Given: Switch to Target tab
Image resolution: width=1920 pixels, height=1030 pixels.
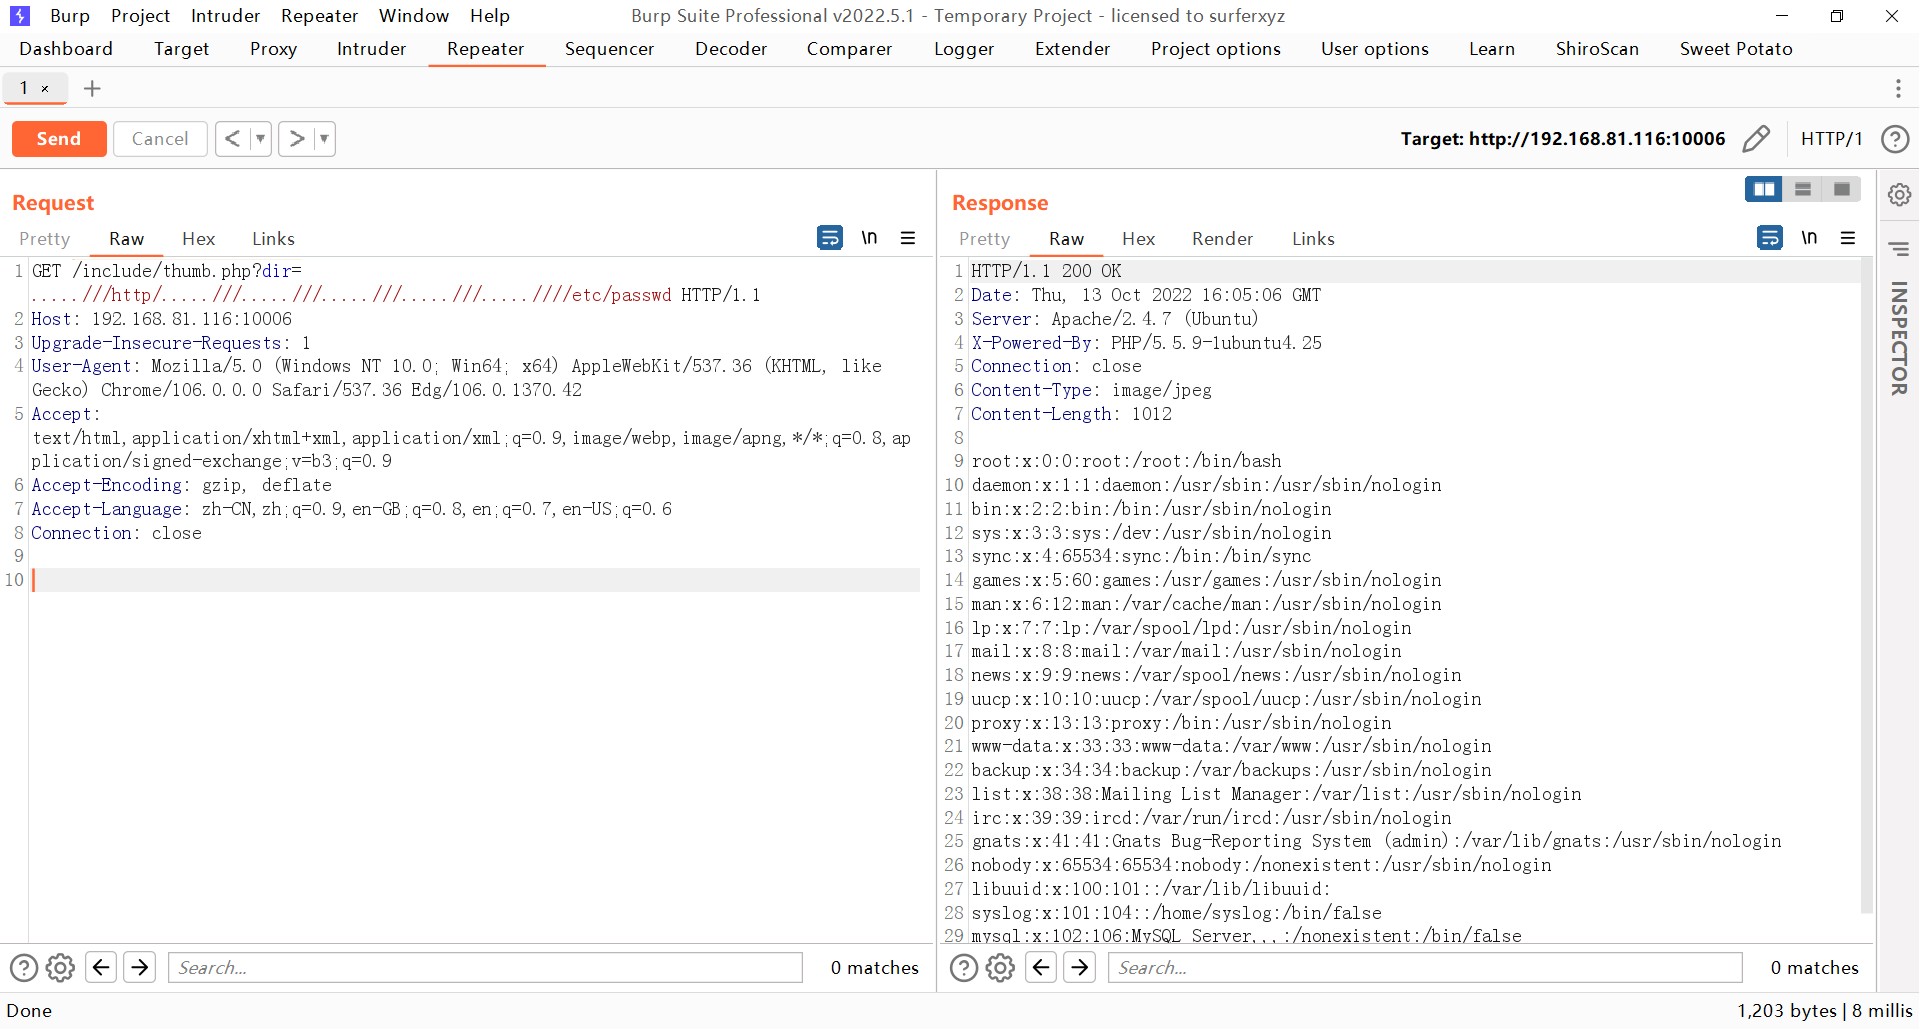Looking at the screenshot, I should (182, 49).
